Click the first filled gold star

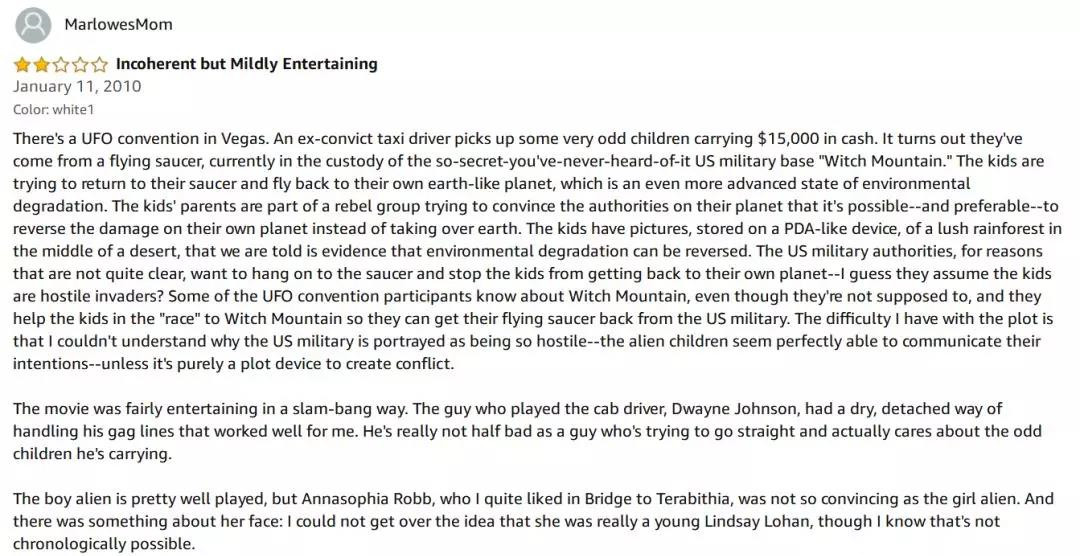coord(21,65)
